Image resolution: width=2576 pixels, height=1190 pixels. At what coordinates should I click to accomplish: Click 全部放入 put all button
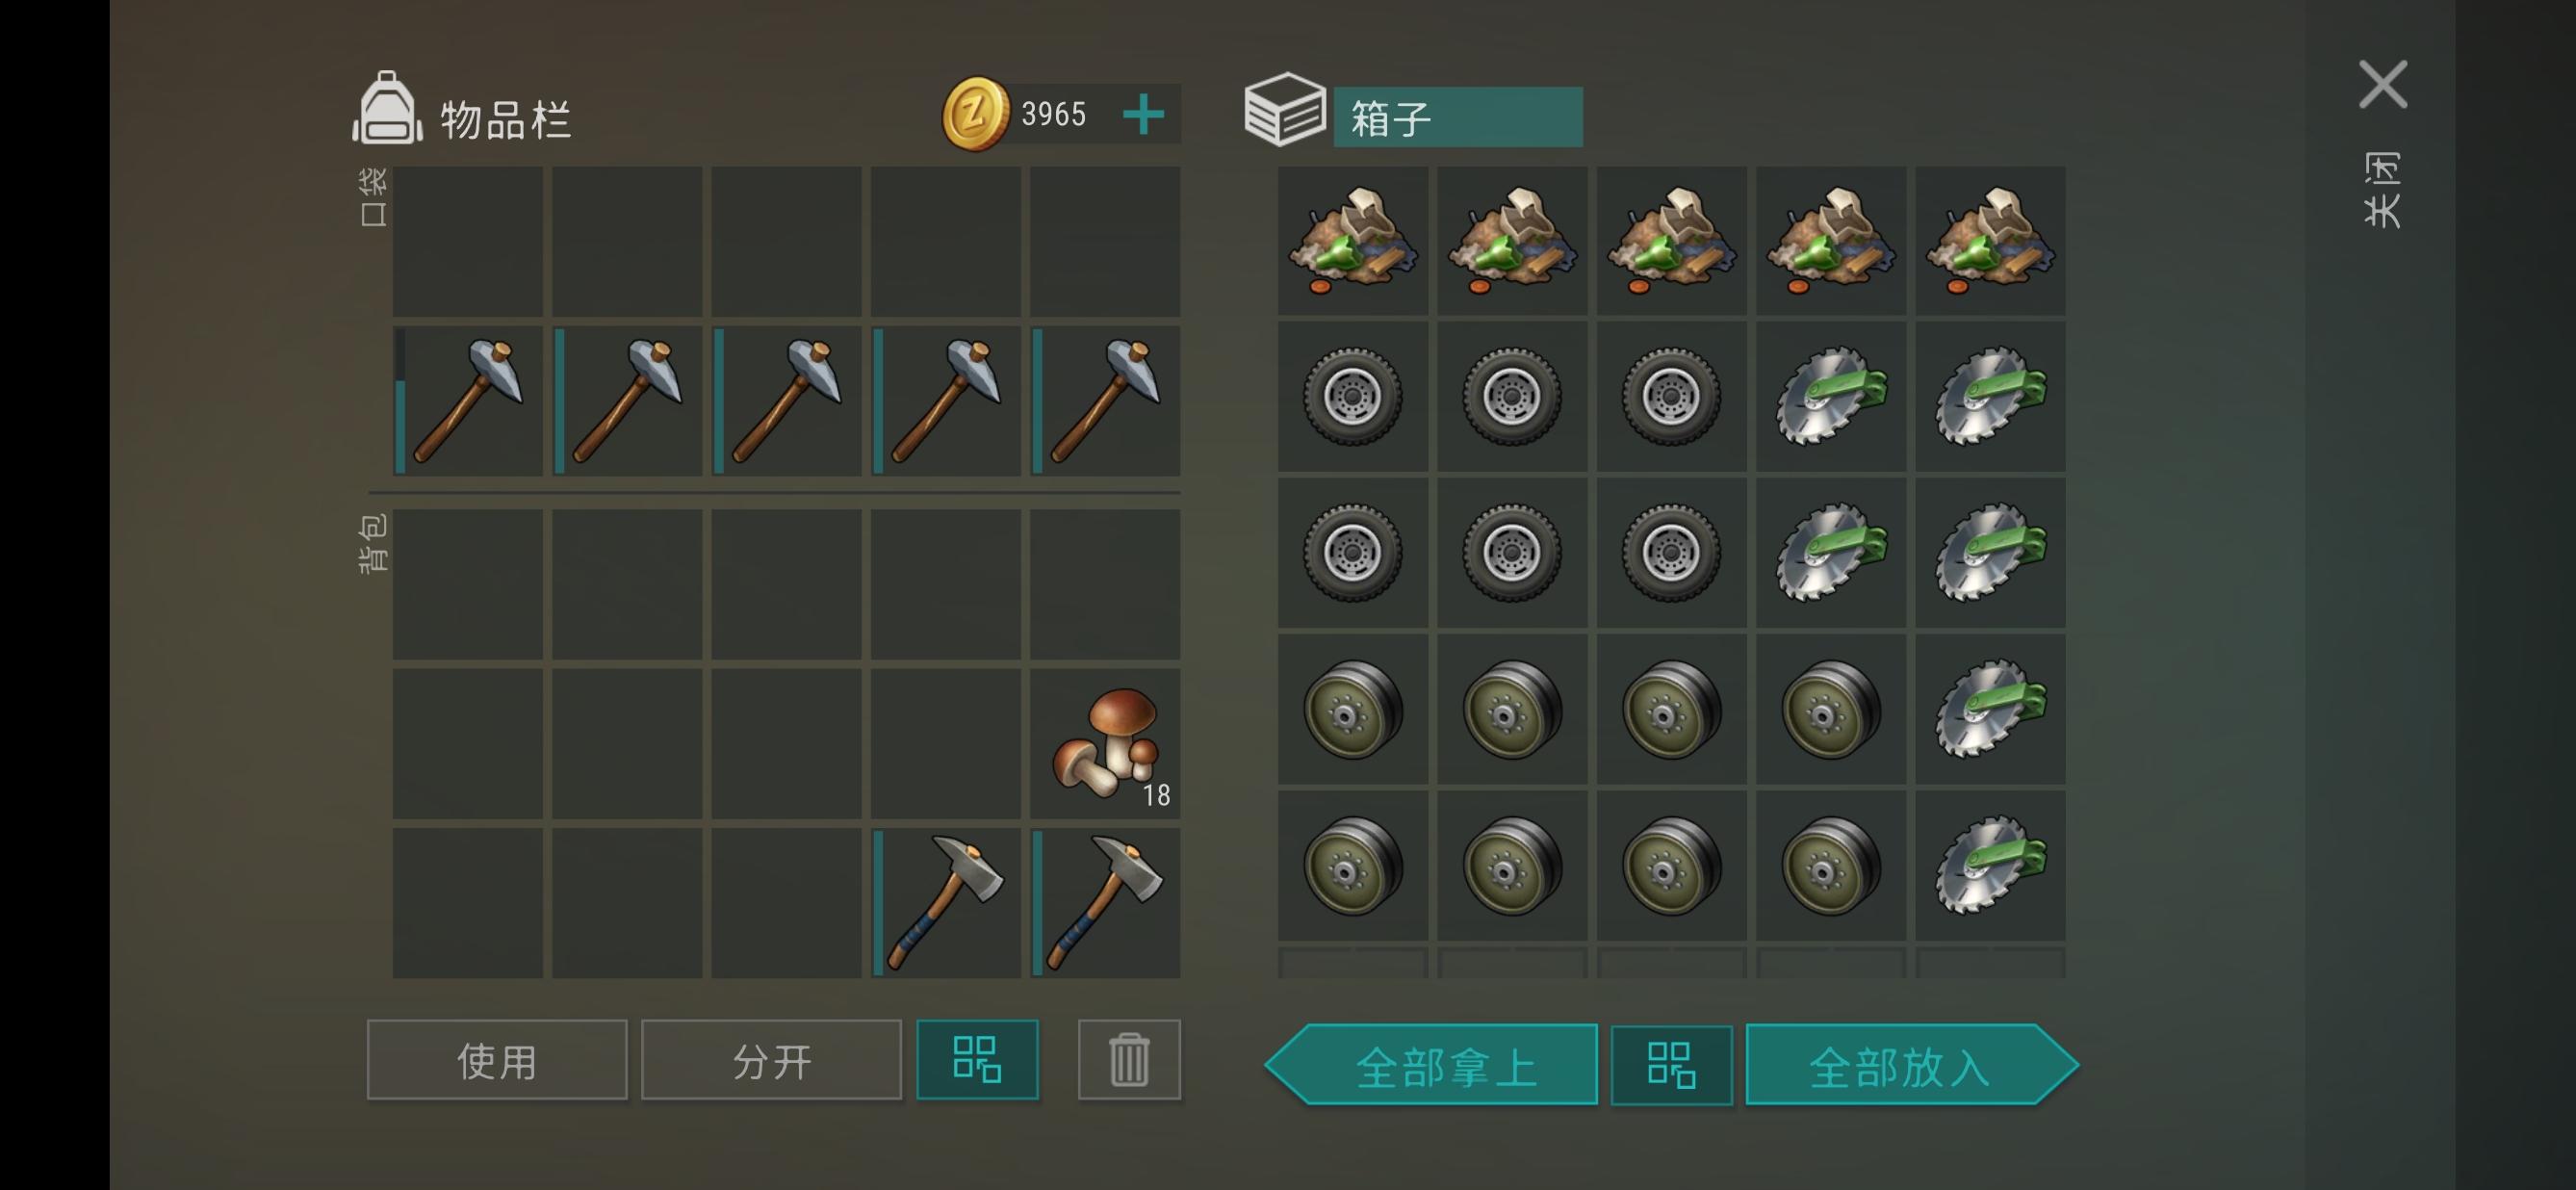tap(1912, 1065)
